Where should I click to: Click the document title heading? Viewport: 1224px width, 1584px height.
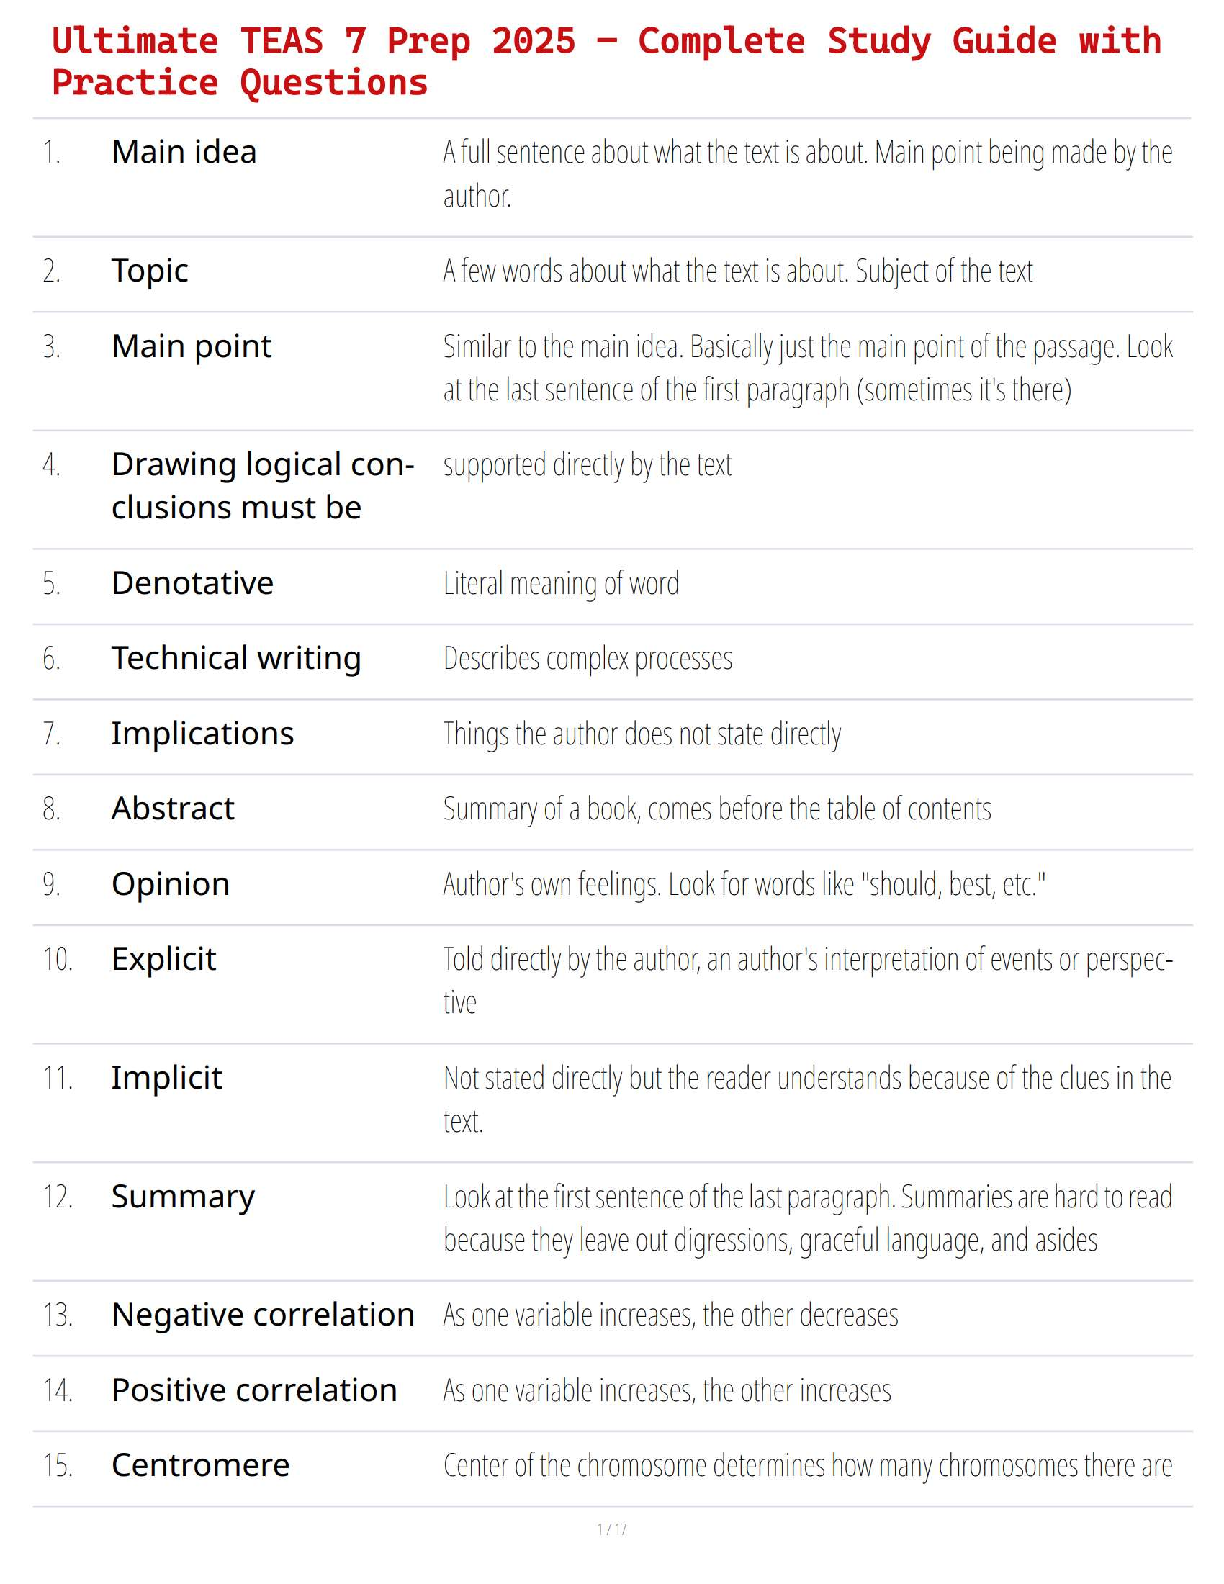point(606,61)
